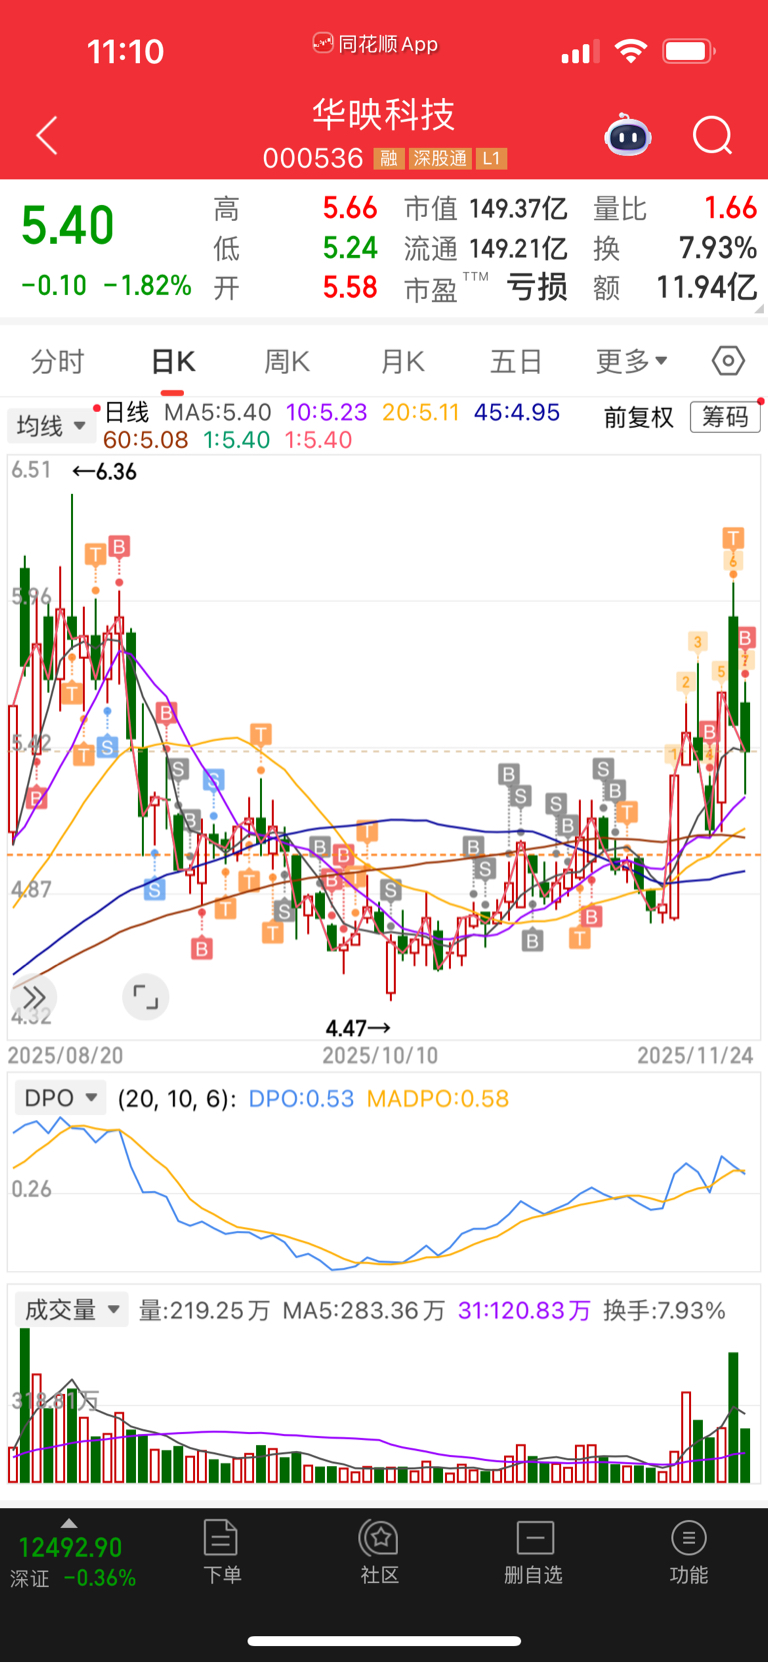Tap 2025/10/10 date label

click(x=380, y=1055)
